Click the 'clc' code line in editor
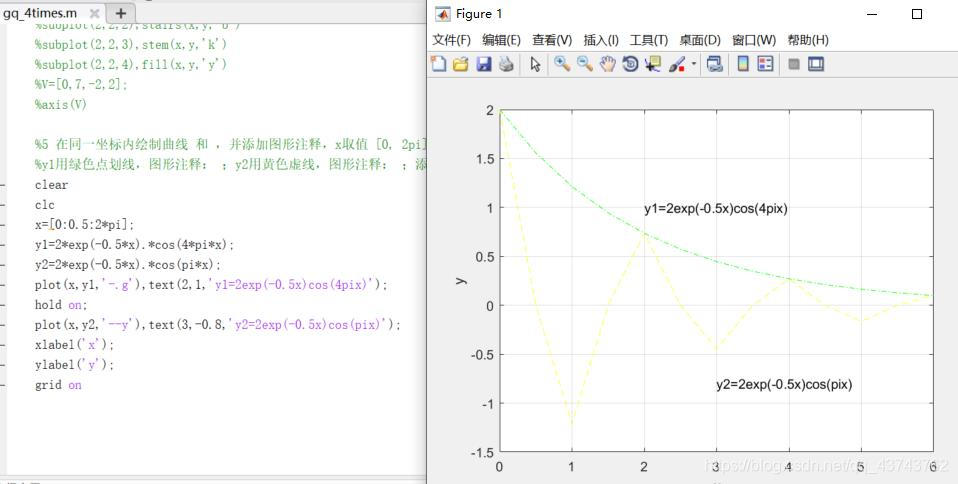 tap(45, 205)
